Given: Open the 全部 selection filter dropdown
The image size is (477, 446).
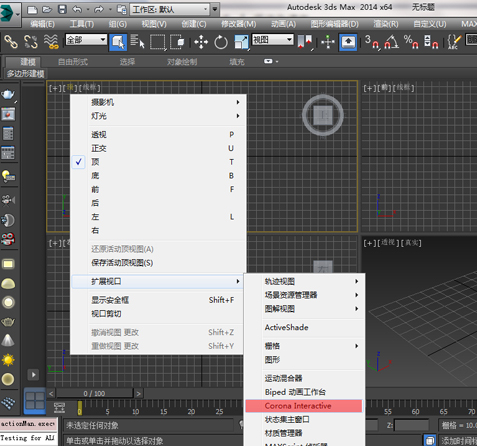Looking at the screenshot, I should pyautogui.click(x=86, y=40).
